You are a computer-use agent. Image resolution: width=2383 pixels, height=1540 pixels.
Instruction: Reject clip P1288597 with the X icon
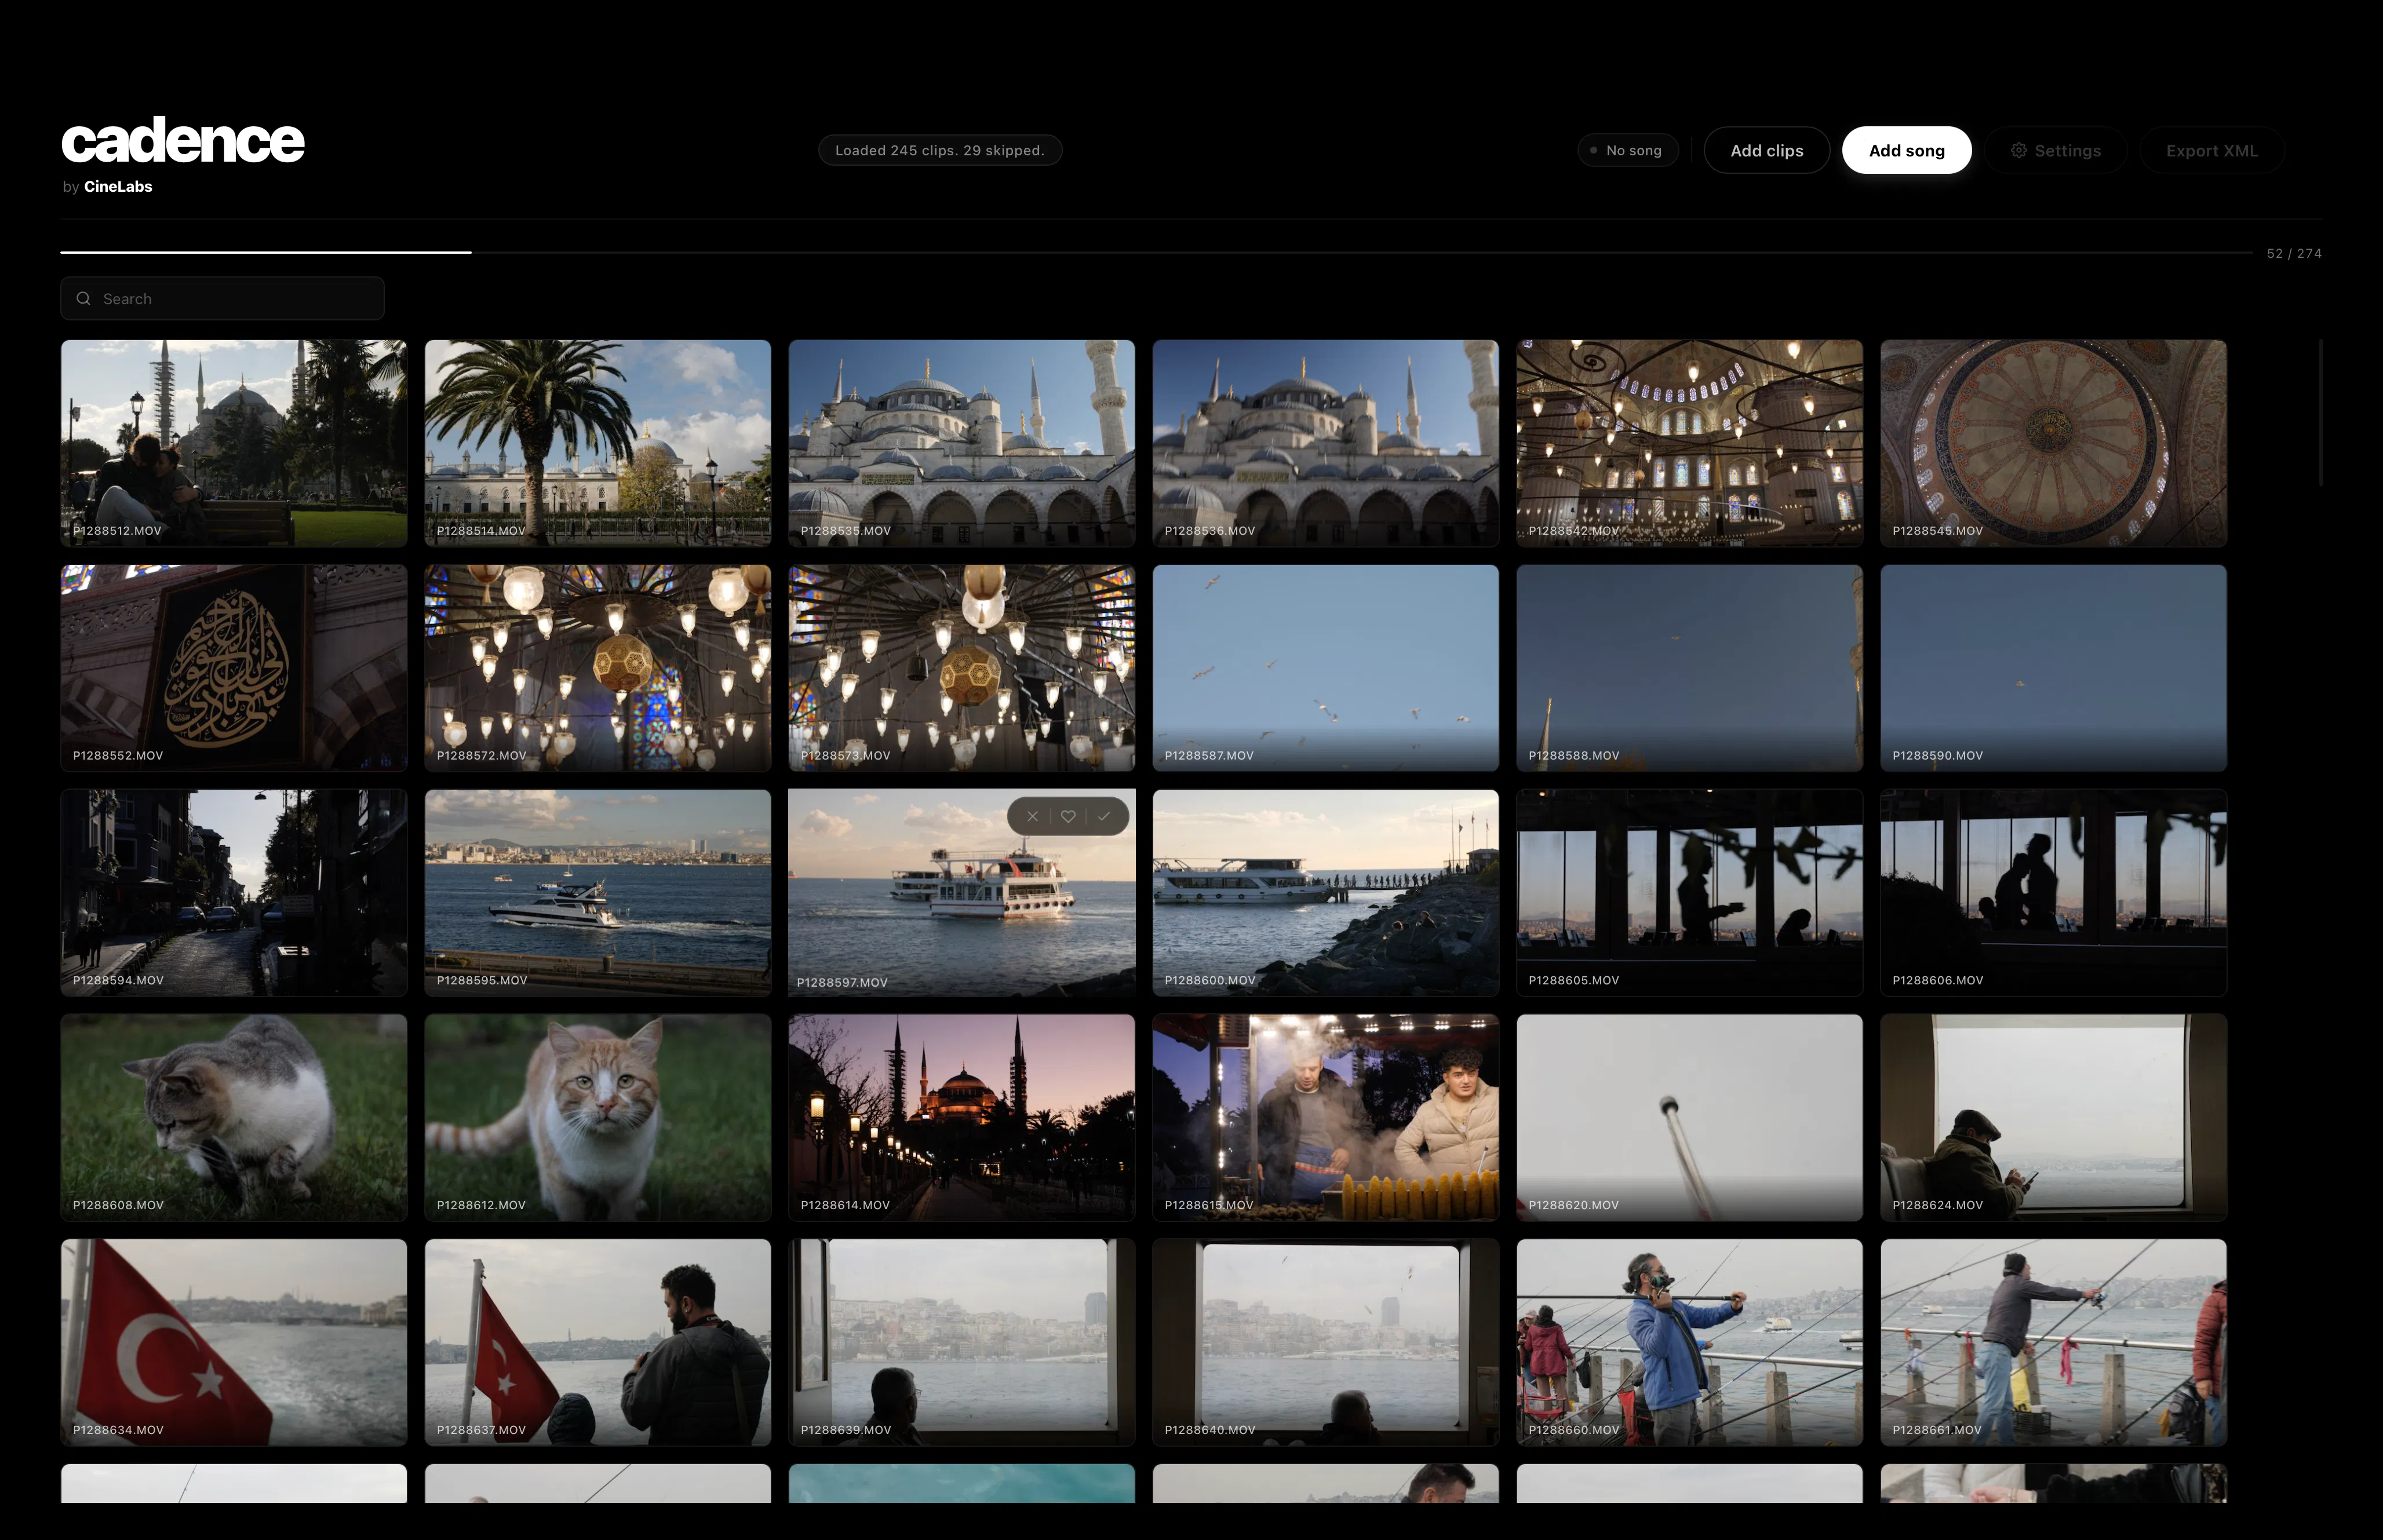(1032, 817)
